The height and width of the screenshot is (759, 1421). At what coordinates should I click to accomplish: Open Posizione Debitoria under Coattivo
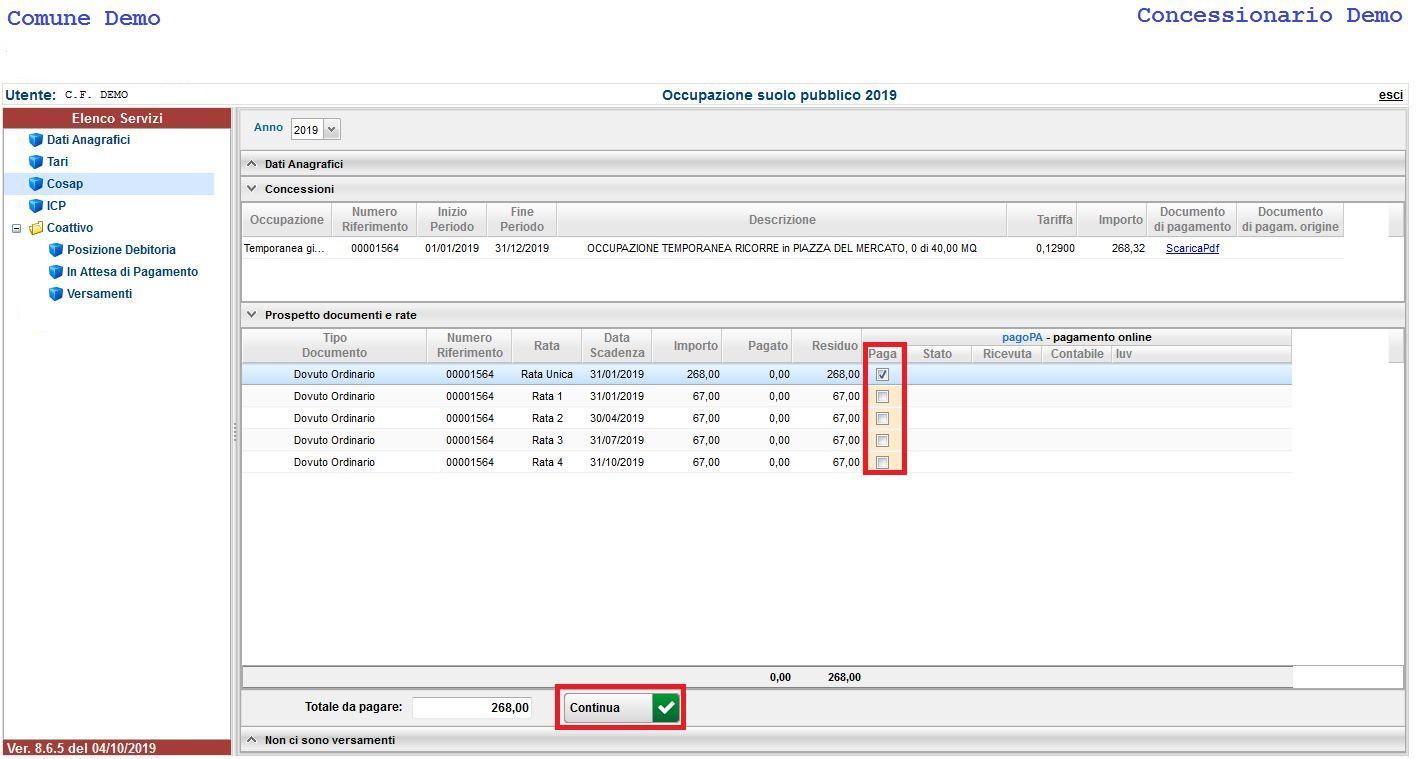pyautogui.click(x=121, y=250)
